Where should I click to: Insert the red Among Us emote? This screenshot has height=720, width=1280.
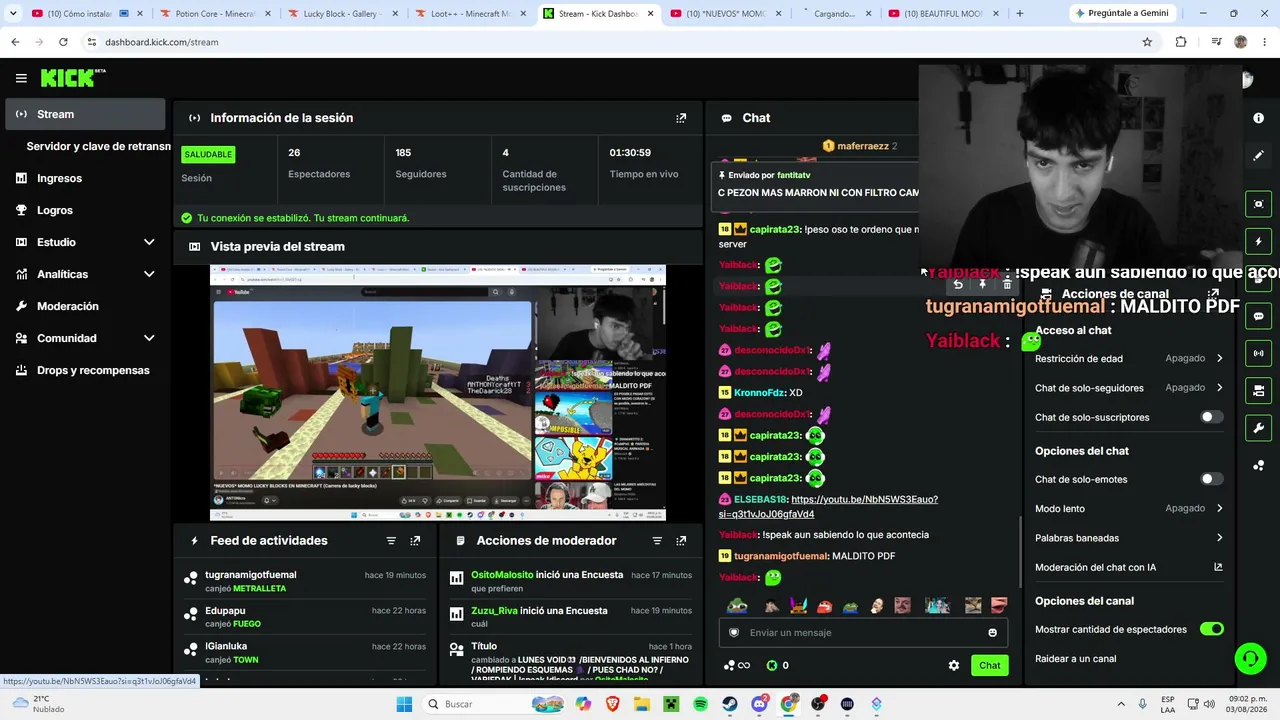[825, 606]
